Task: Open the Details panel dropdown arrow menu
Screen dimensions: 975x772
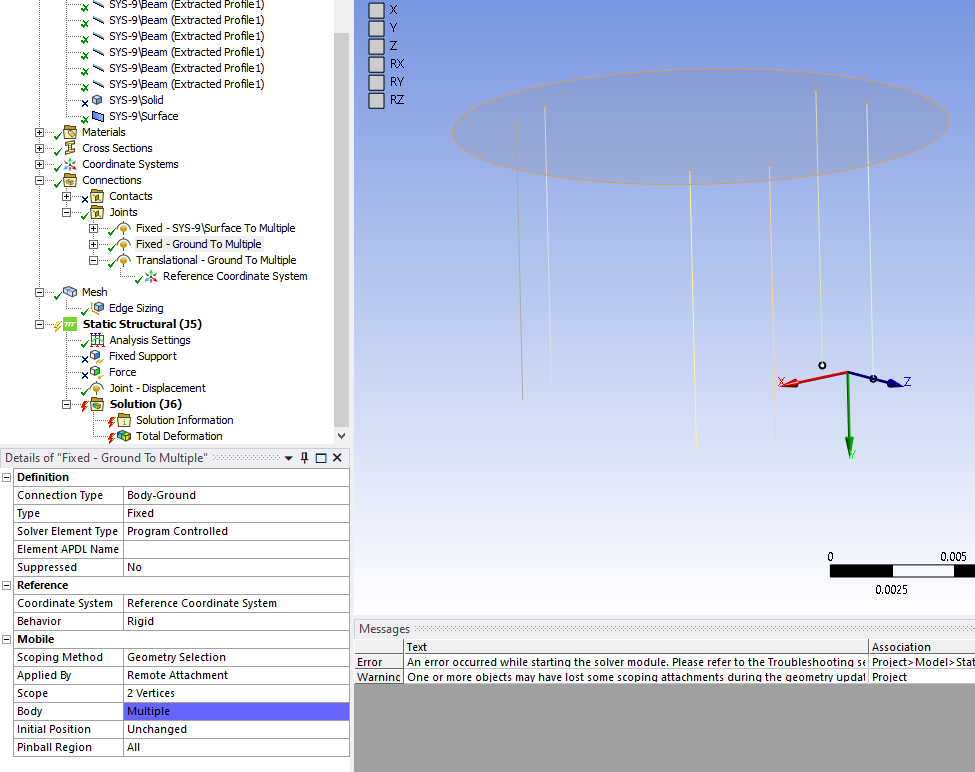Action: pyautogui.click(x=289, y=458)
